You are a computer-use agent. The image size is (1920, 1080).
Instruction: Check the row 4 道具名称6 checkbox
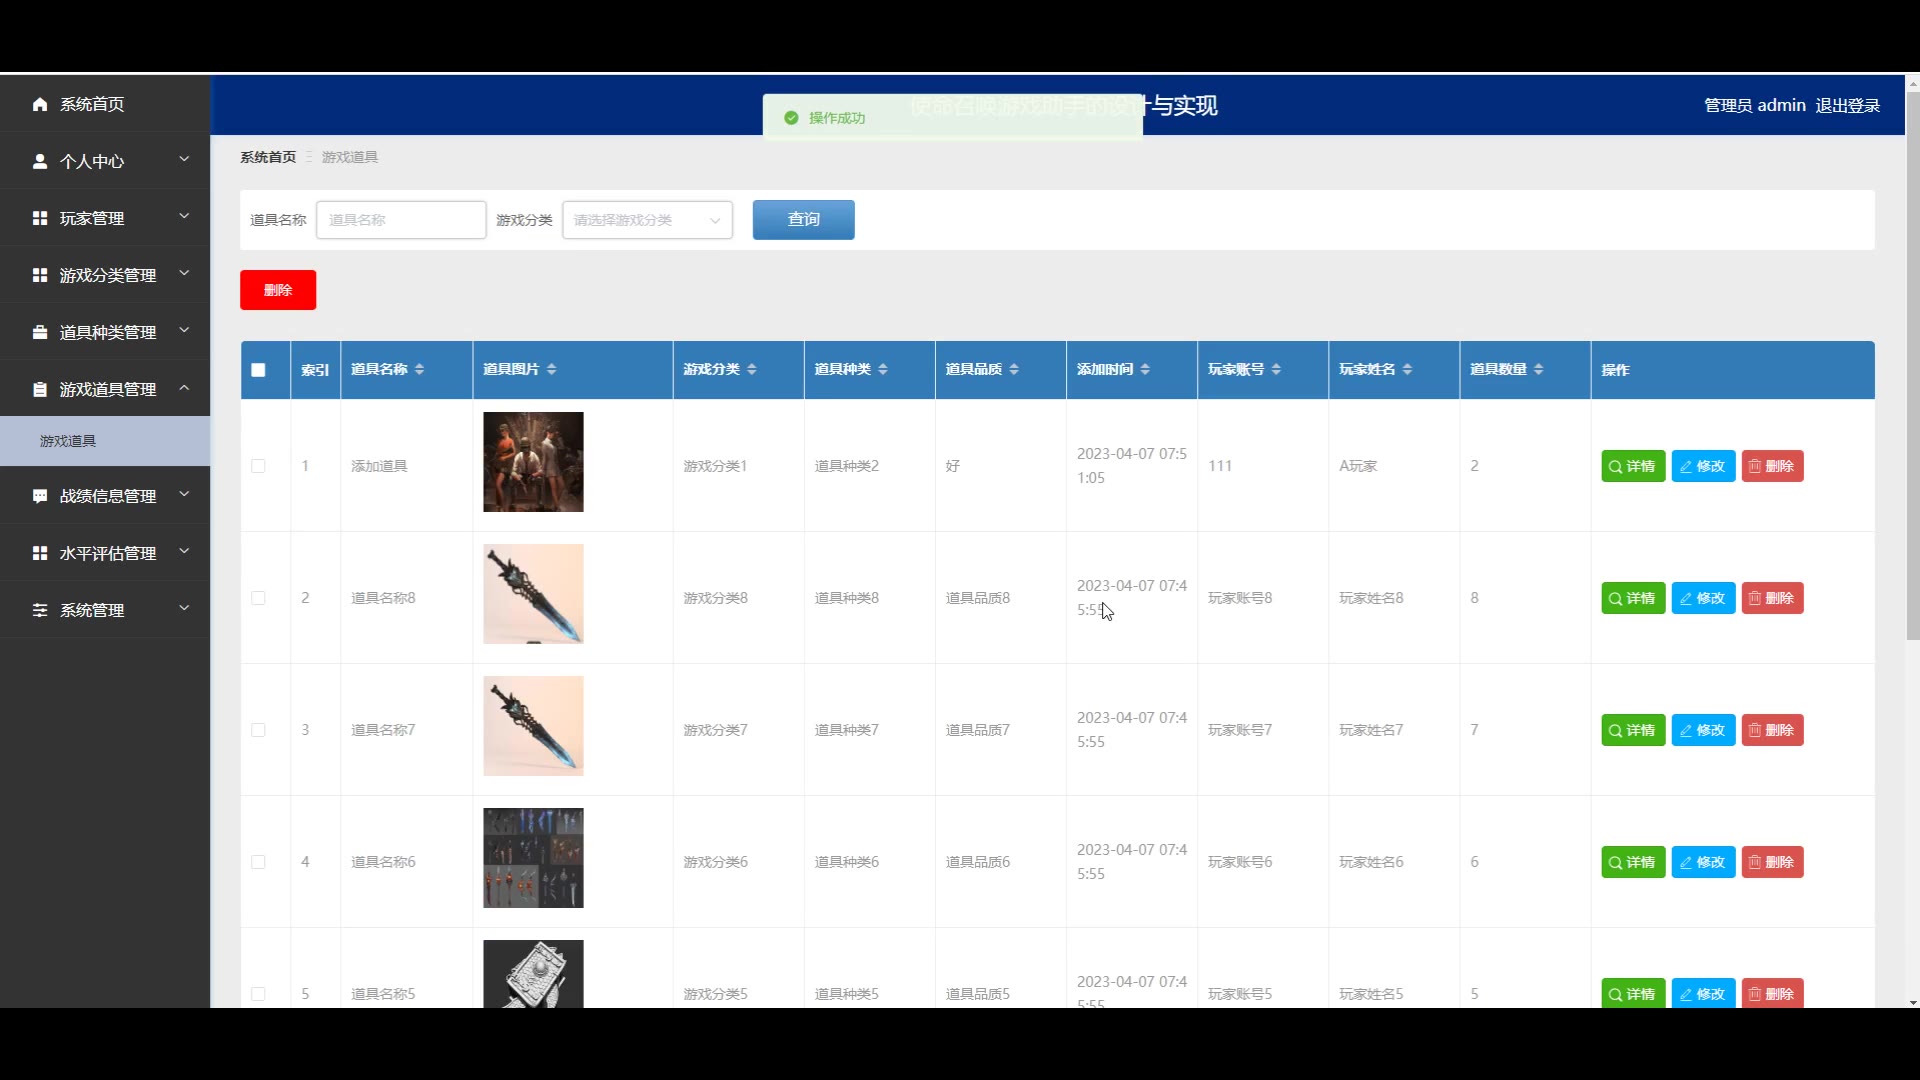coord(258,862)
